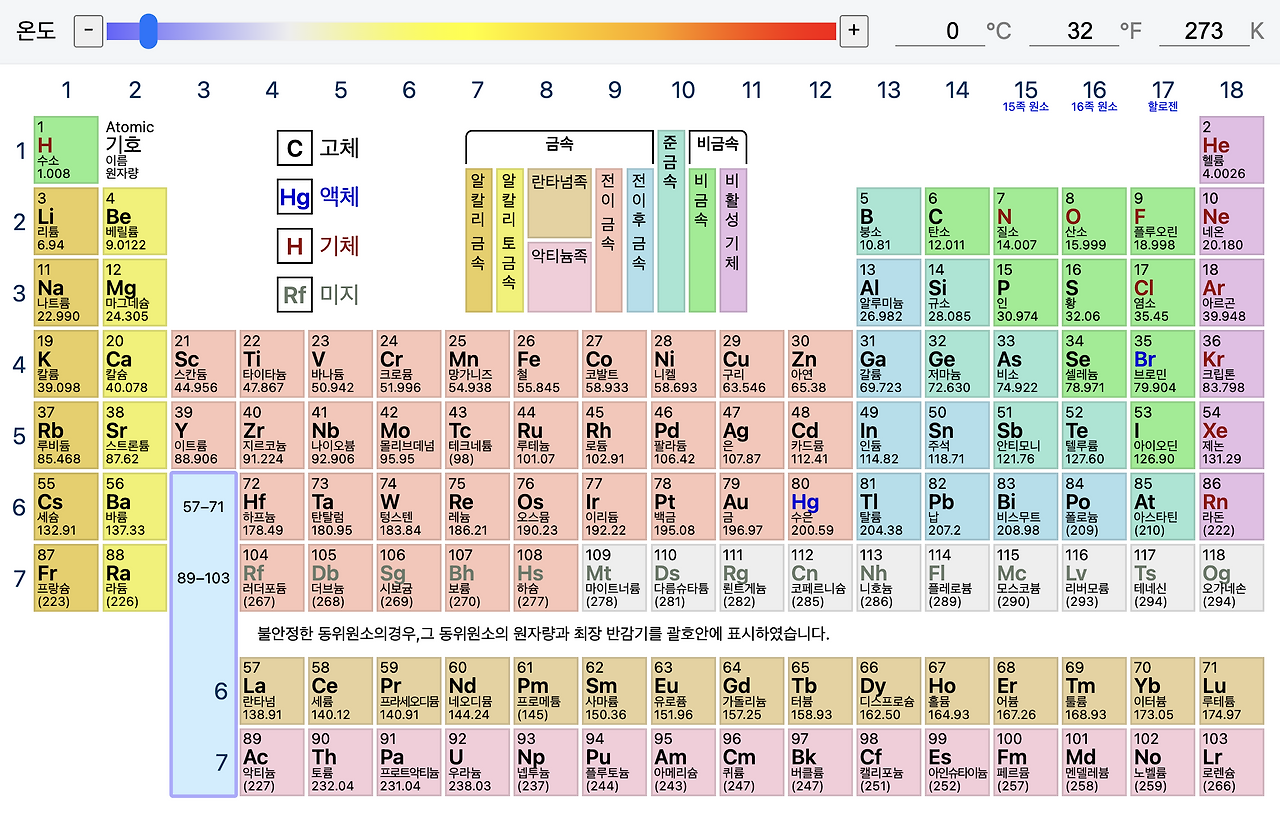The height and width of the screenshot is (813, 1280).
Task: Select the Francium (Fr) element tile
Action: tap(66, 578)
